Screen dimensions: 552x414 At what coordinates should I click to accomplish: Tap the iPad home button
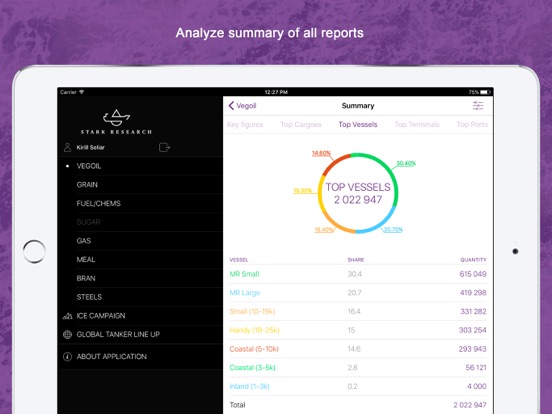pos(34,251)
